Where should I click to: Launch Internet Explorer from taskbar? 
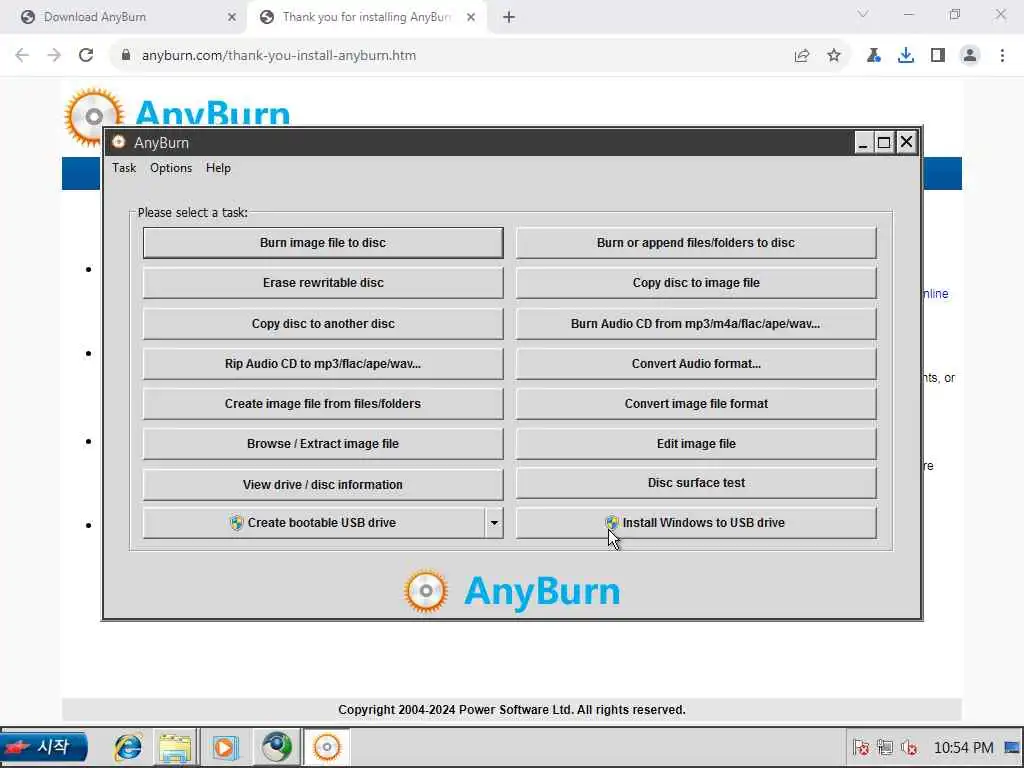point(128,747)
